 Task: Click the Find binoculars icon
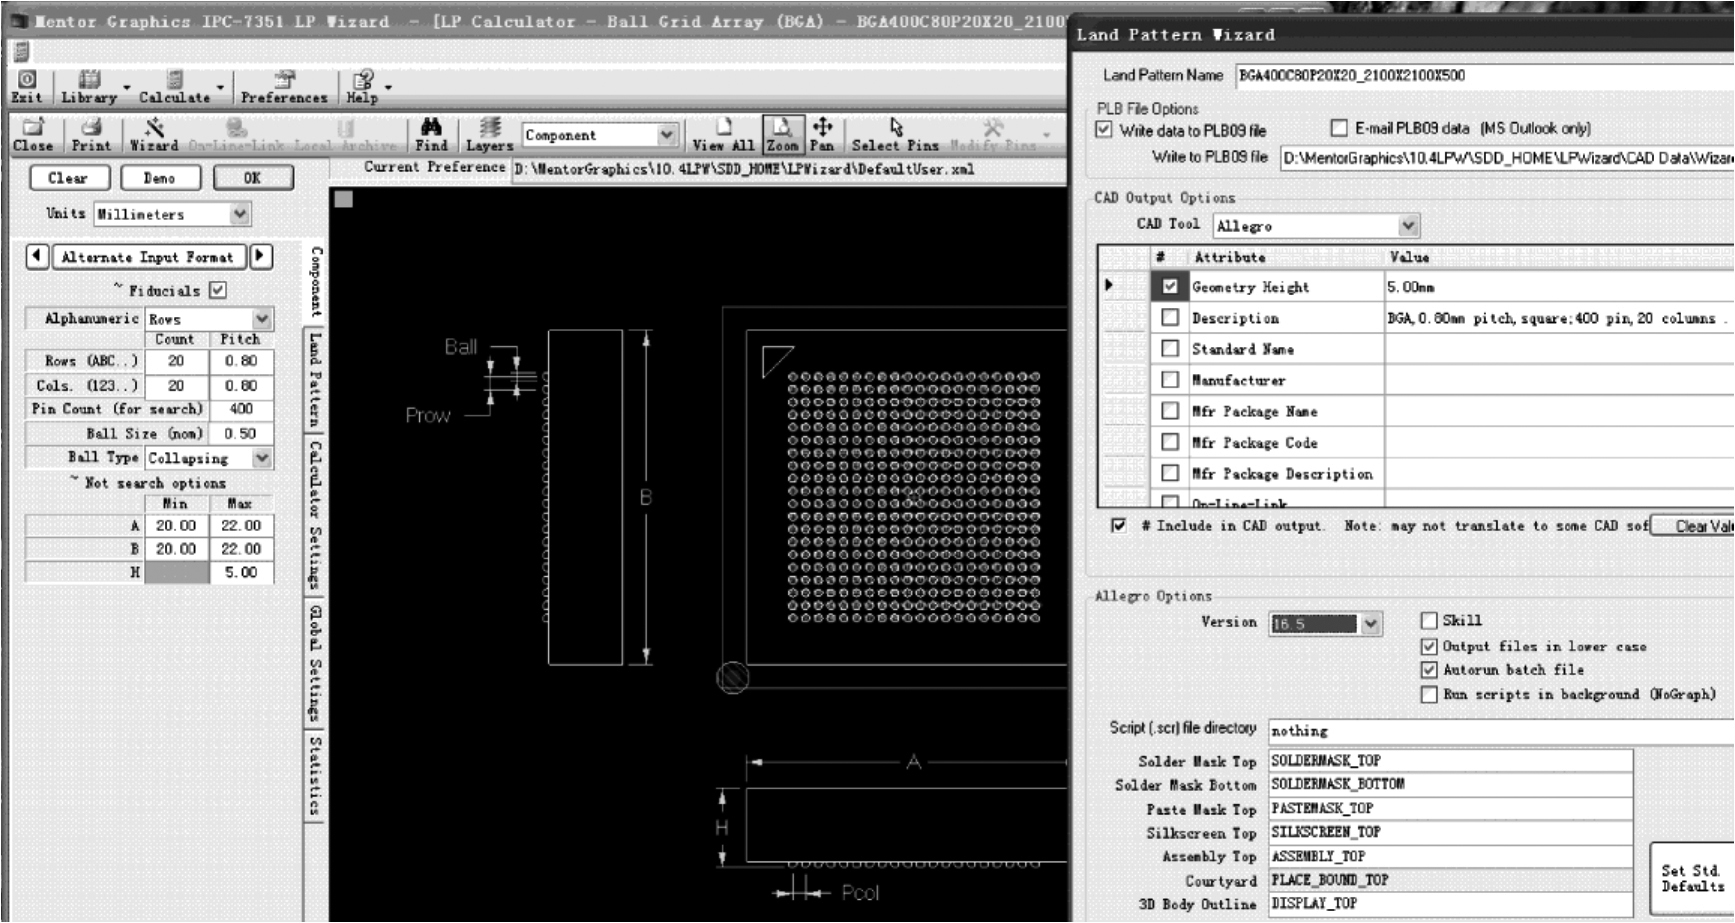click(431, 134)
